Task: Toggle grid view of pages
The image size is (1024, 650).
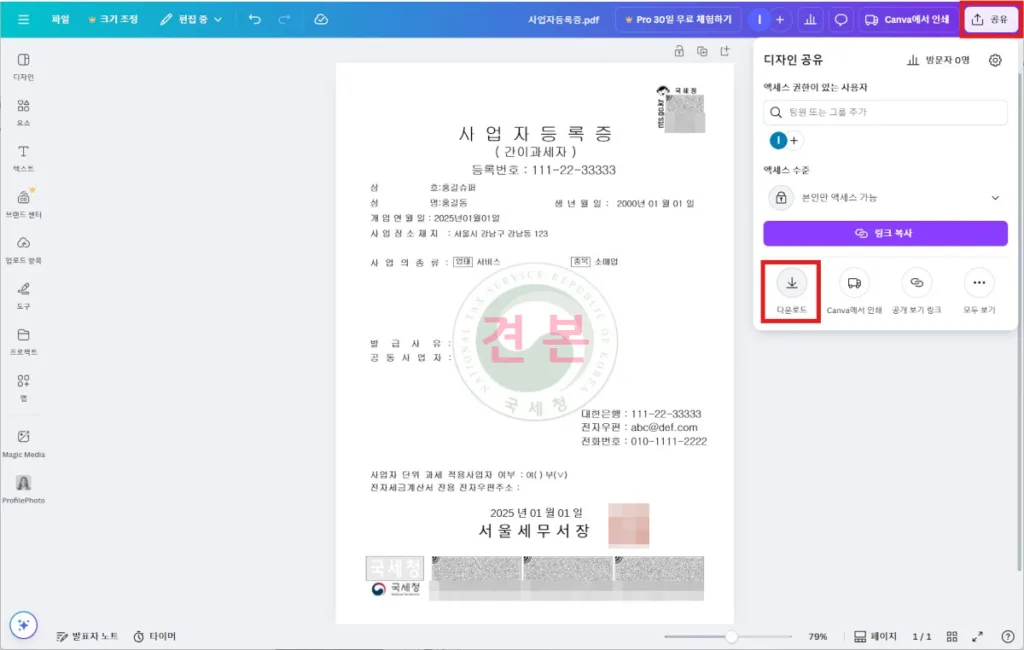Action: pos(952,636)
